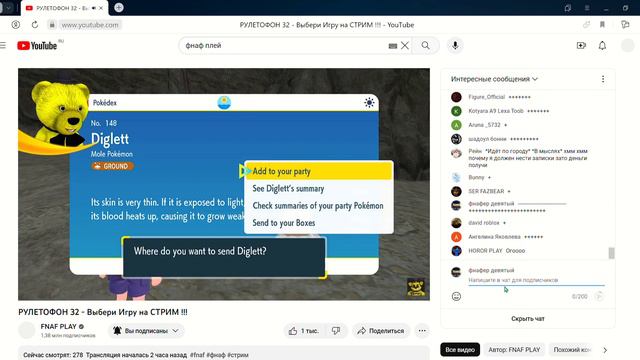Select the Все видео chip
This screenshot has width=640, height=360.
pyautogui.click(x=460, y=350)
